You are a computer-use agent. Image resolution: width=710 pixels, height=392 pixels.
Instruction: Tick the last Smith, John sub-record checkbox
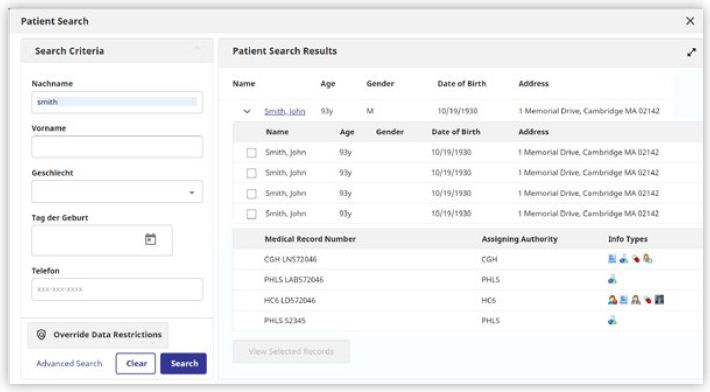pos(251,214)
